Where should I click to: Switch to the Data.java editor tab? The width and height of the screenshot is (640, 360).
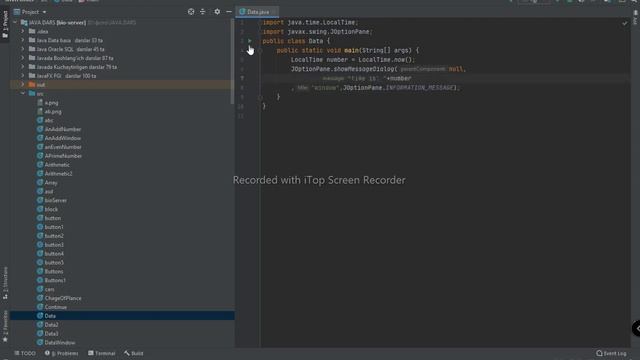(258, 12)
